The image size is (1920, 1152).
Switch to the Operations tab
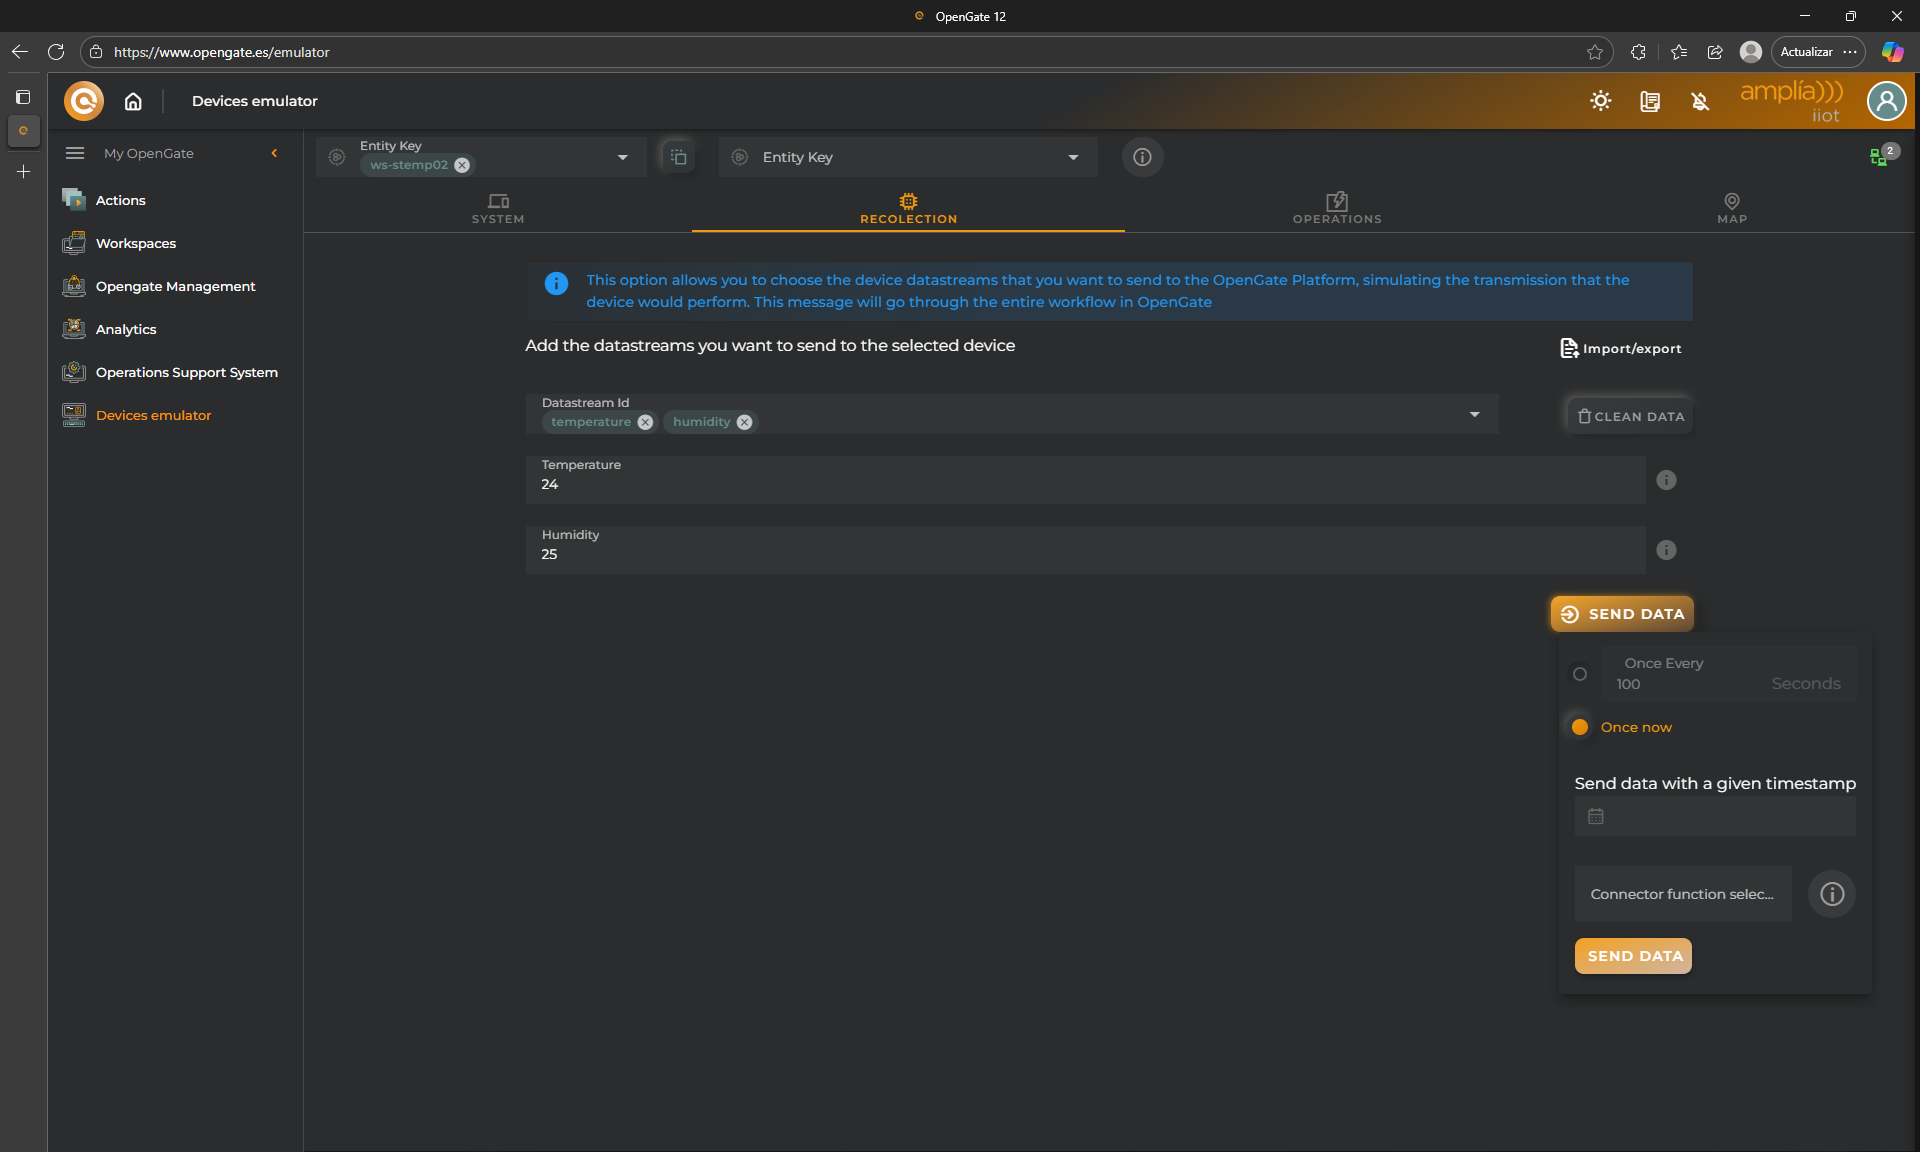(1337, 208)
